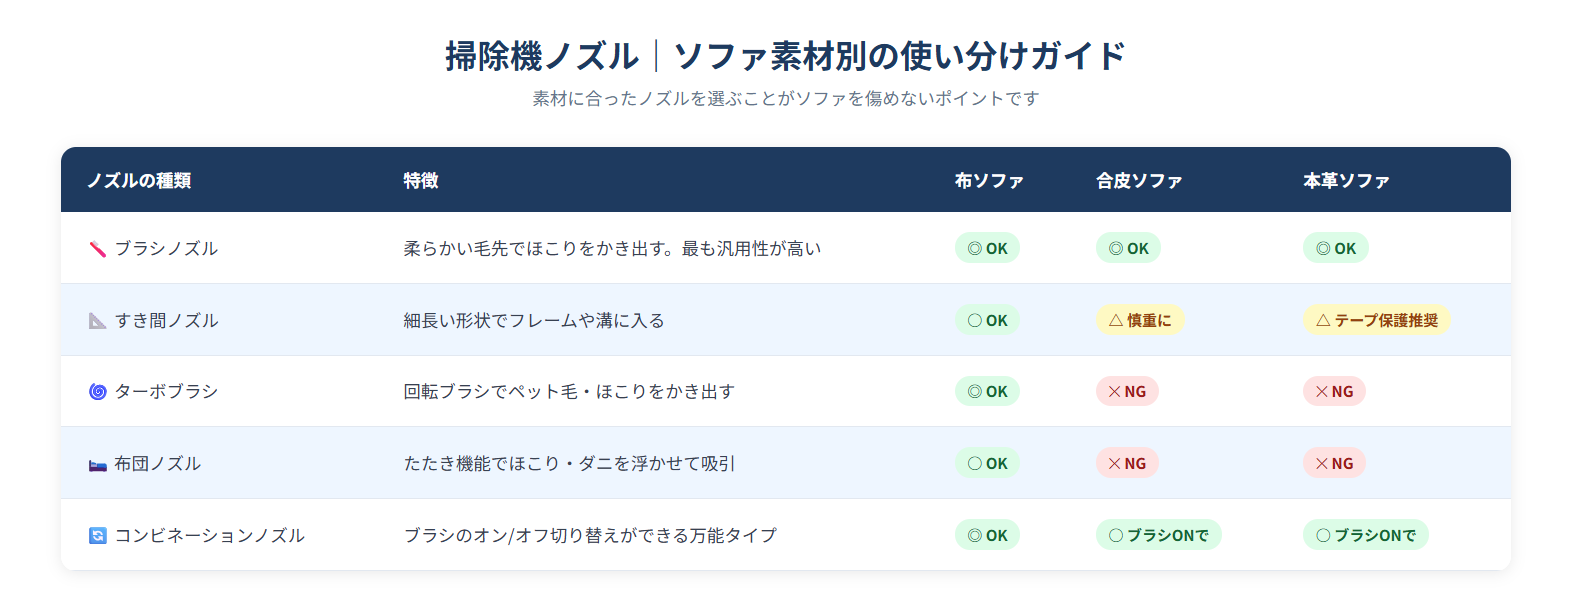This screenshot has height=596, width=1589.
Task: Click futon nozzle NG badge under 本革ソファ
Action: click(1334, 463)
